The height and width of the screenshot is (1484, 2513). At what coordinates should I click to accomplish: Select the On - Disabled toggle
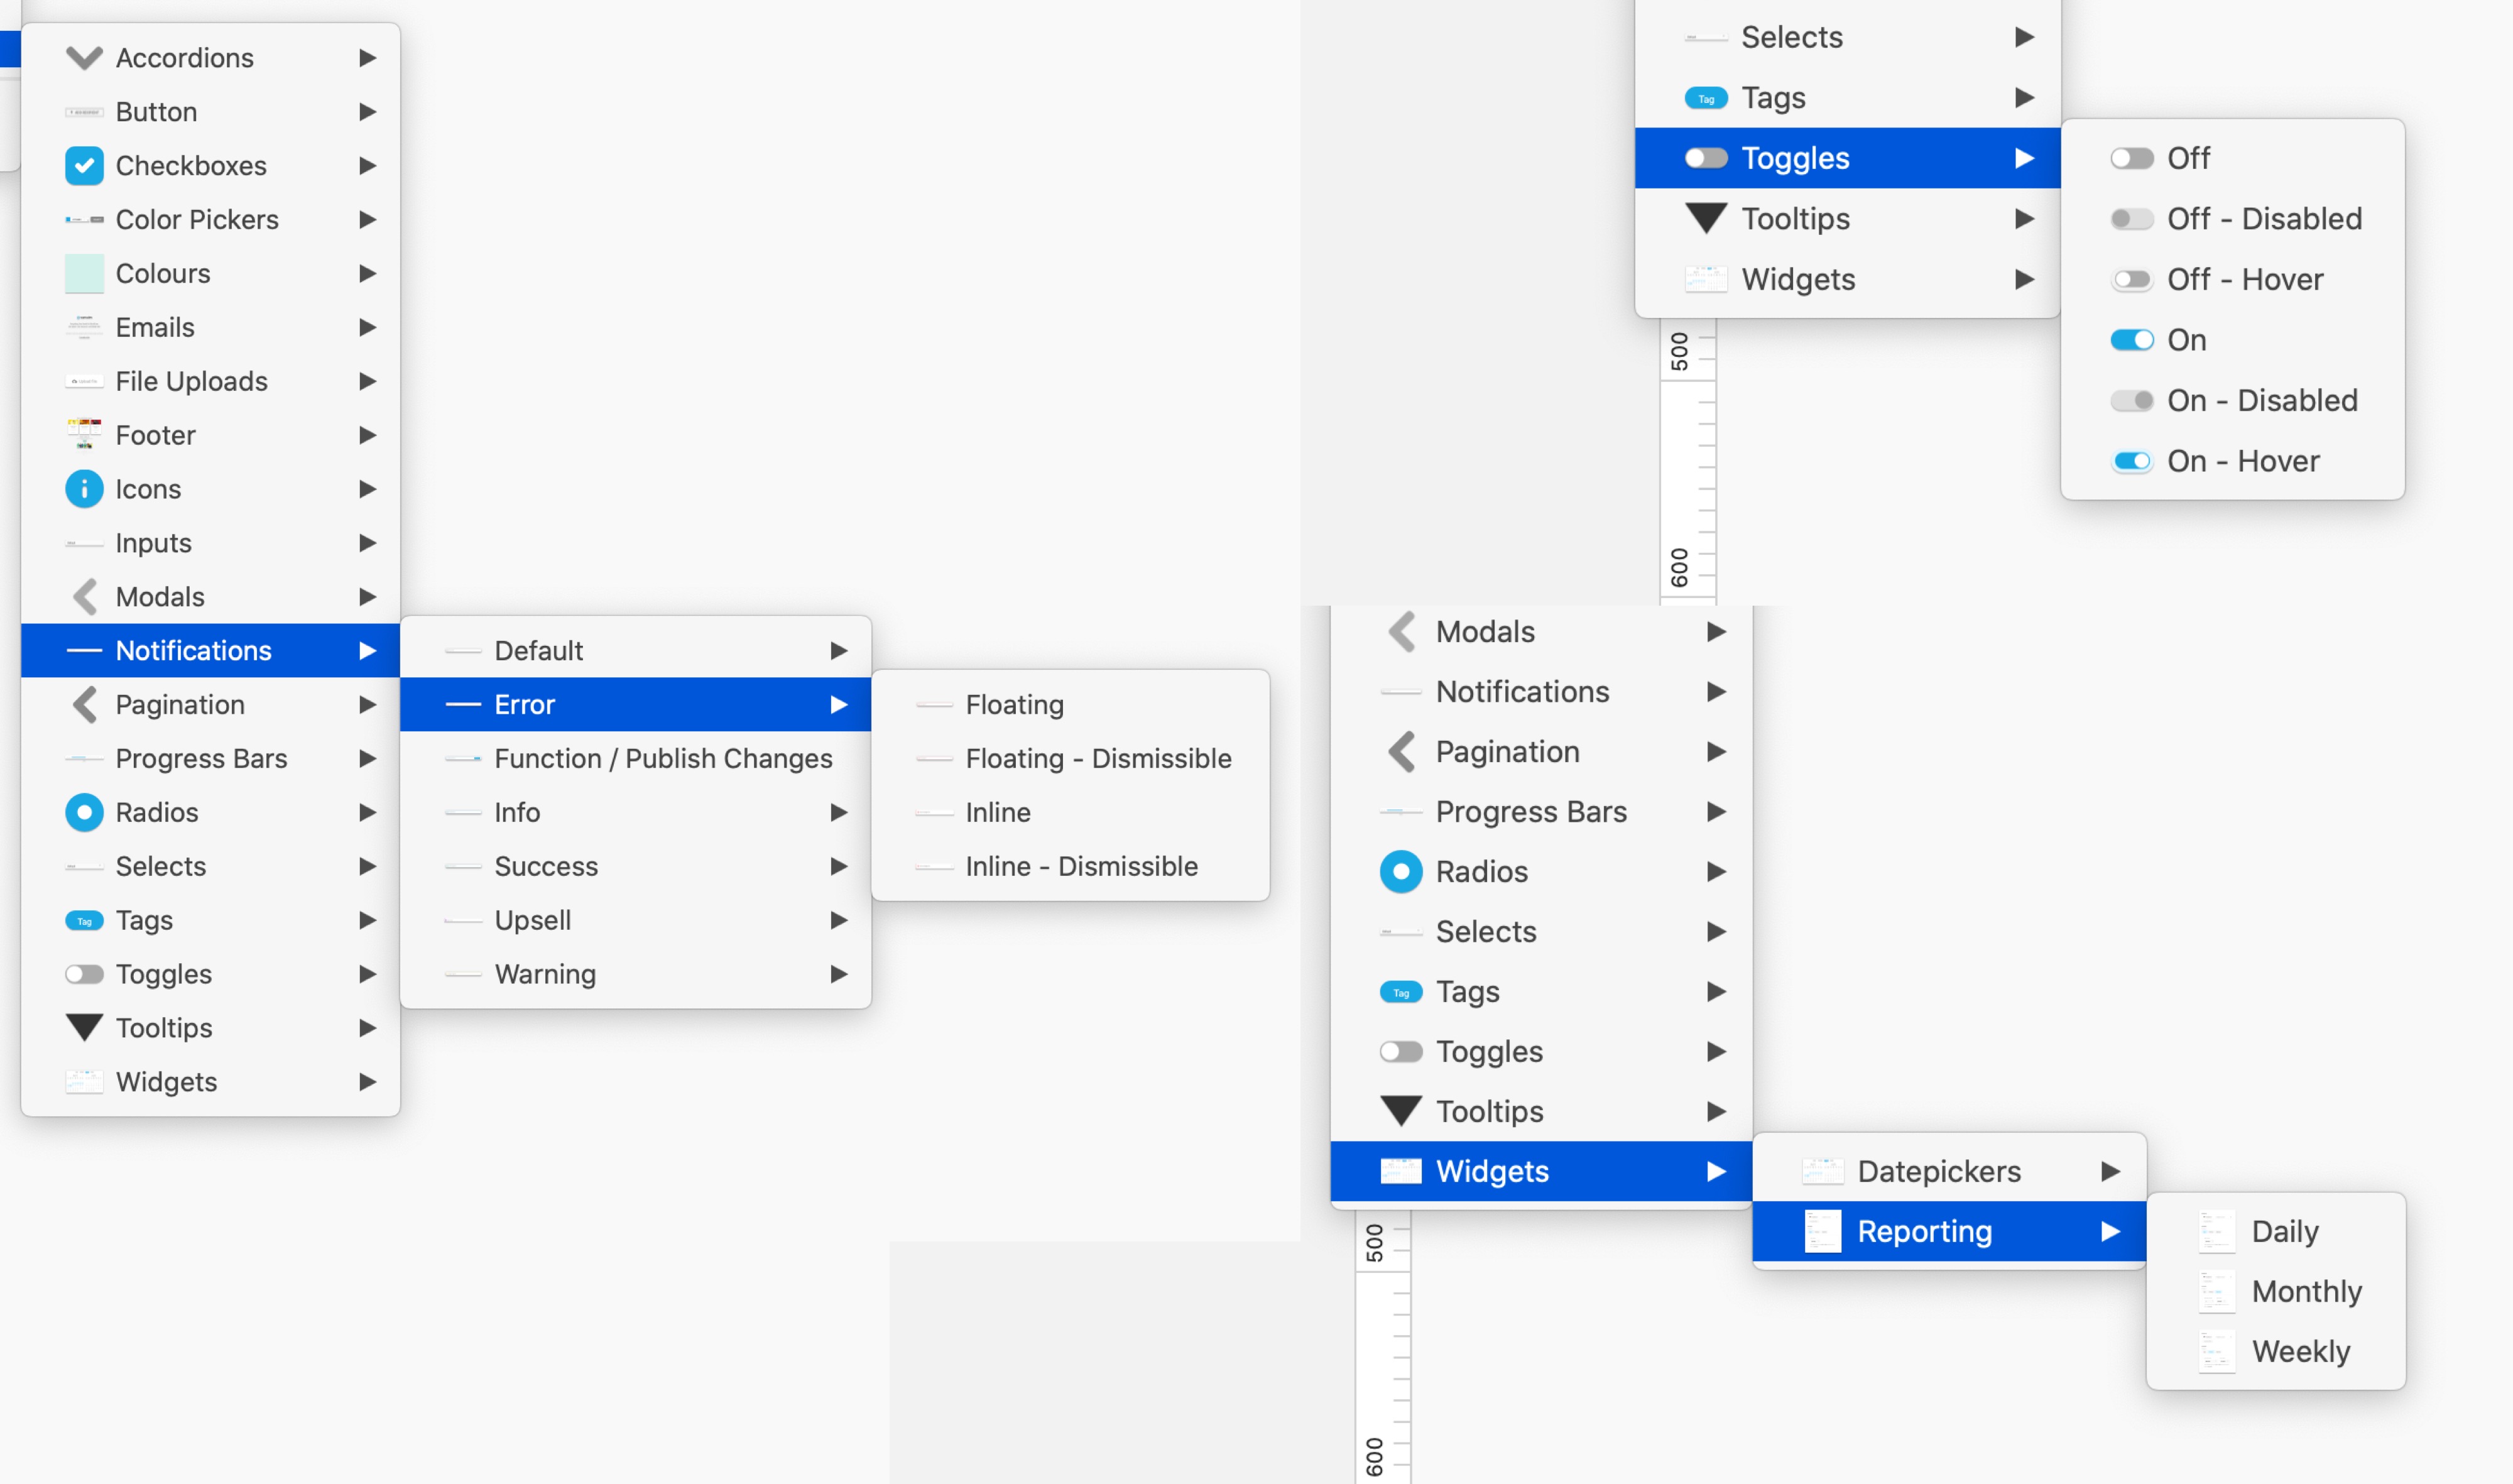point(2132,401)
